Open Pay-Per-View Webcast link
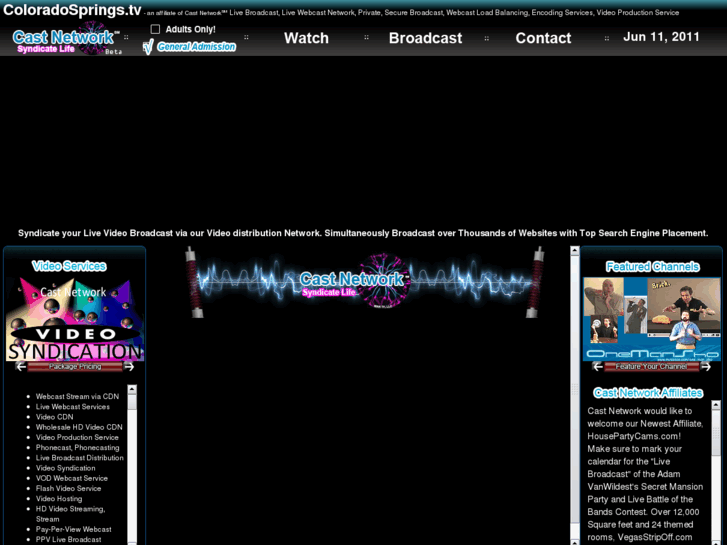This screenshot has height=545, width=727. click(73, 529)
